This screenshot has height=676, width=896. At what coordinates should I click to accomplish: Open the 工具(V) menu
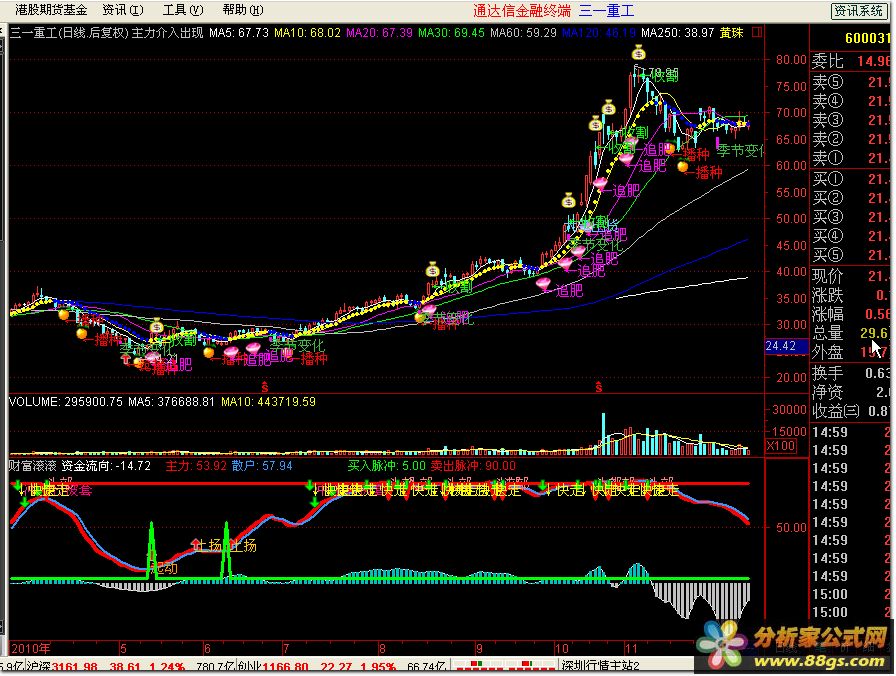183,10
